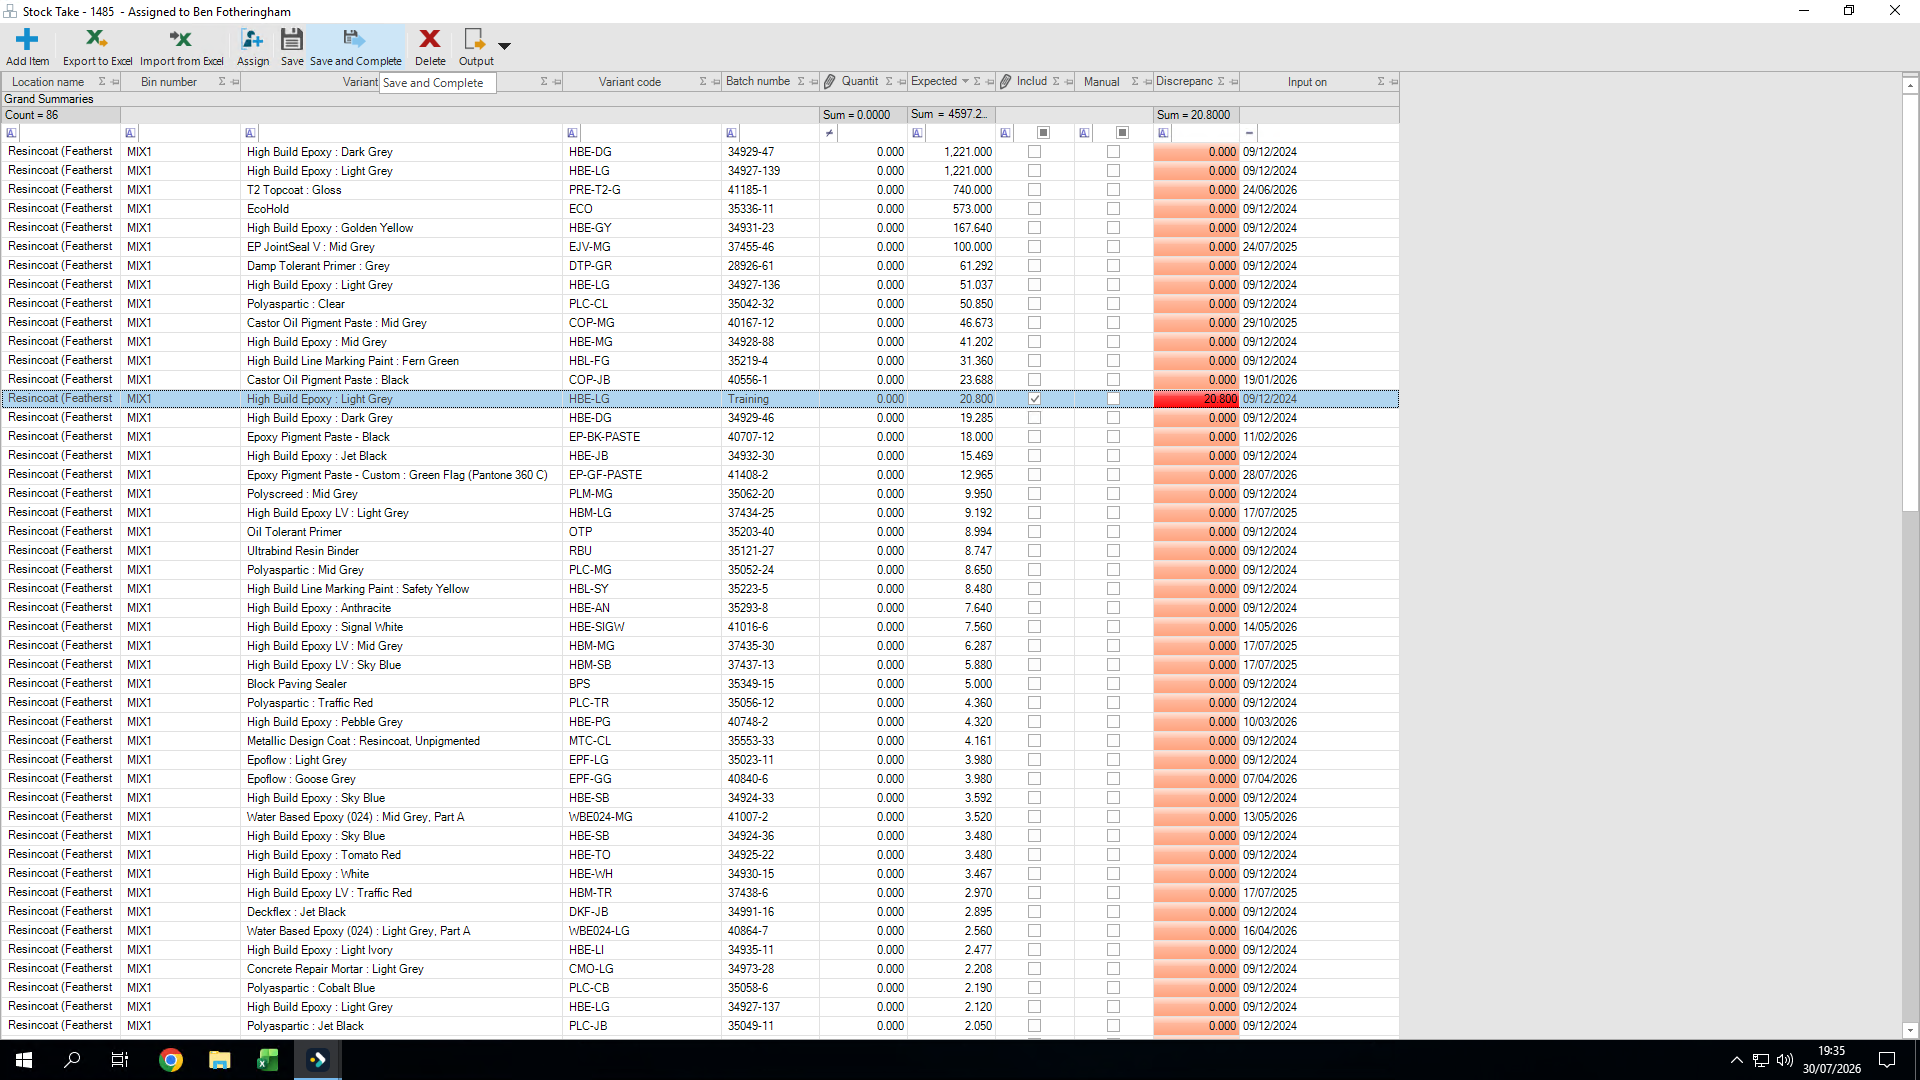Image resolution: width=1920 pixels, height=1080 pixels.
Task: Click summary sigma icon in Quantity header
Action: pos(889,82)
